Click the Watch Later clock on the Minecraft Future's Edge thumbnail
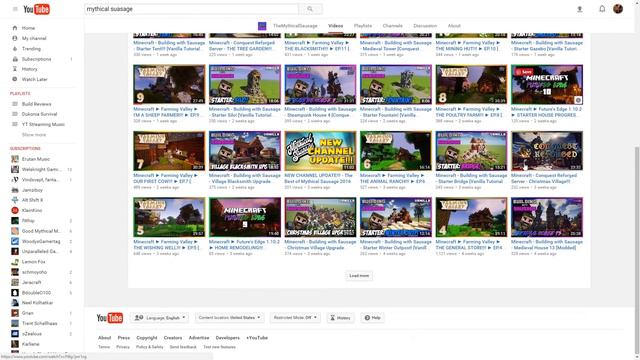This screenshot has height=360, width=640. [578, 100]
